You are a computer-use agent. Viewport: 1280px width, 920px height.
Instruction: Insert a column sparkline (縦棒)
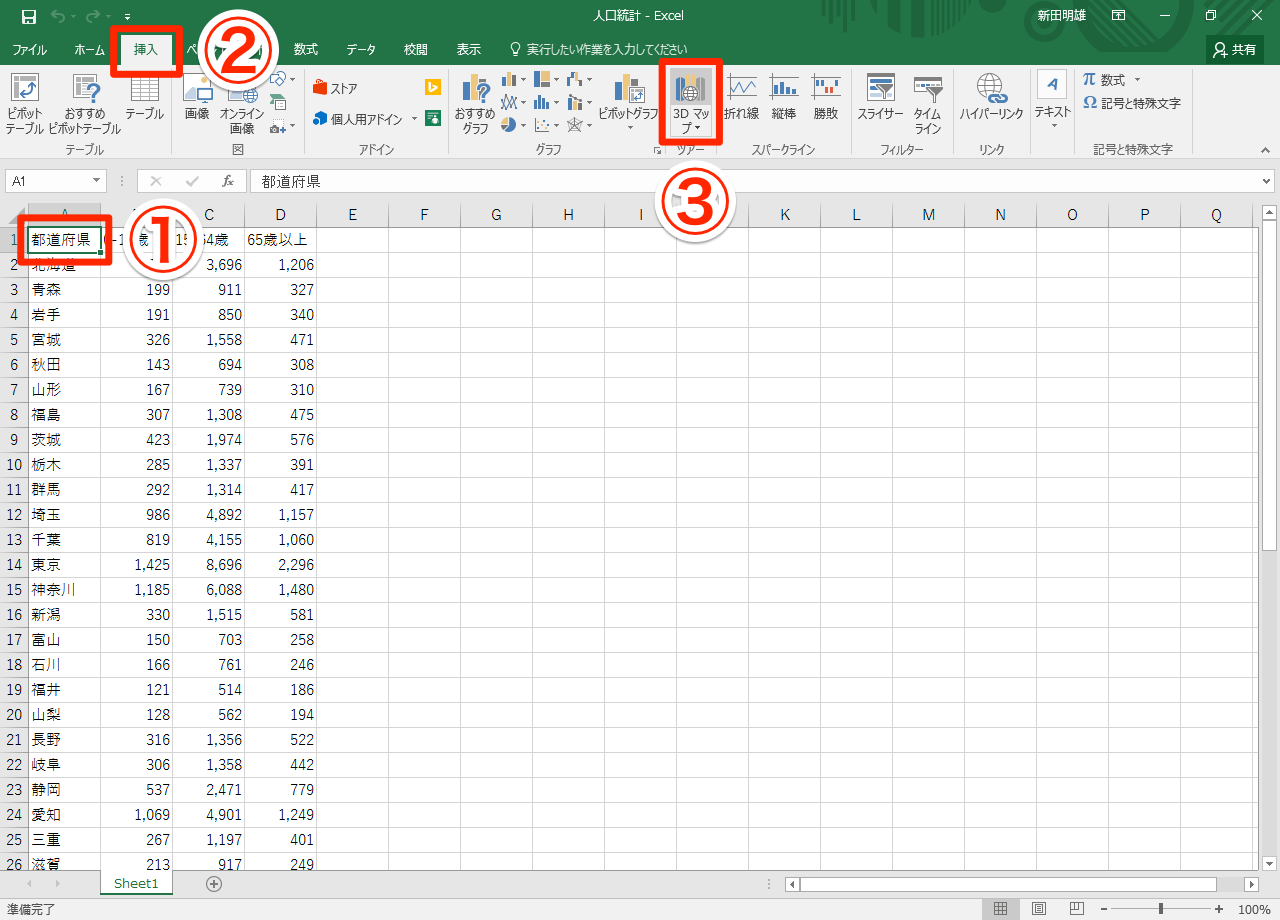pos(784,98)
